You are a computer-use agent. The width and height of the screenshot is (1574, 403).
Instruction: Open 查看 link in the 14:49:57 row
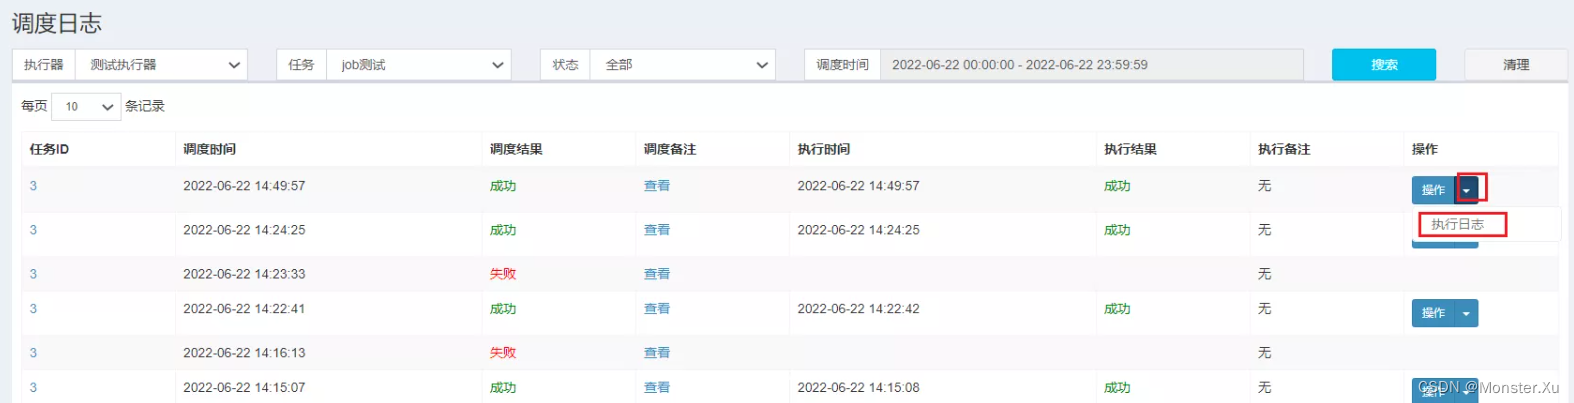coord(657,186)
